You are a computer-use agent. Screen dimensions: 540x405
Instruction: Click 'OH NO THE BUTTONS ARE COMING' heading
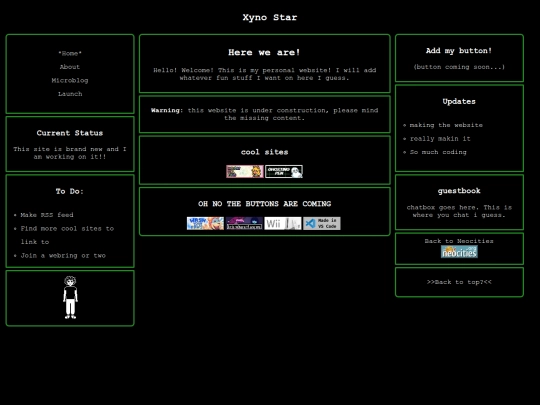coord(264,204)
